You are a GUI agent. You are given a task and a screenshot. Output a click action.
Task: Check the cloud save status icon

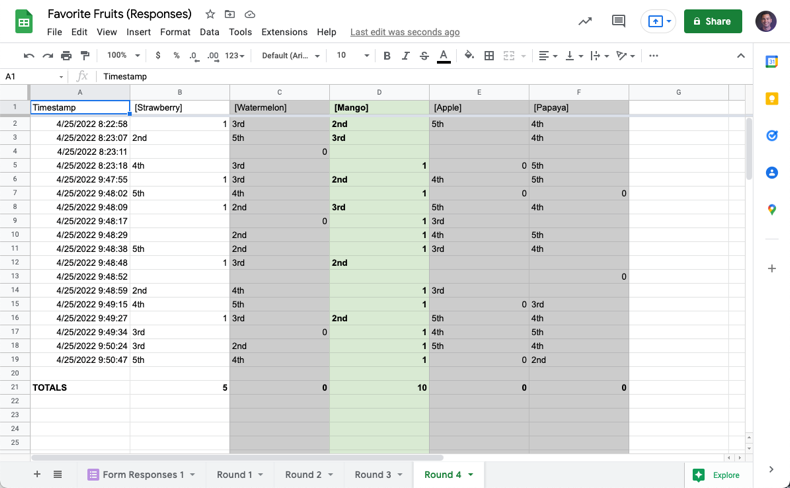[249, 14]
